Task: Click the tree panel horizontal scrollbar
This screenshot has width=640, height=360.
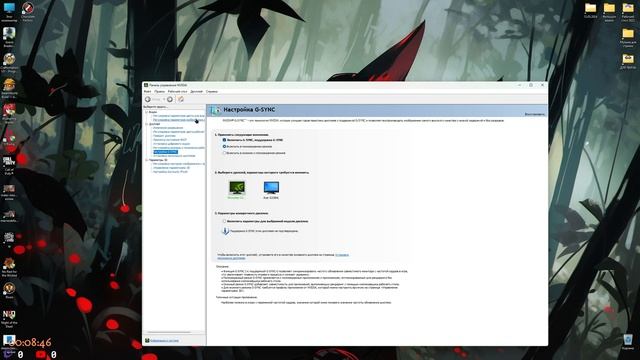Action: 169,332
